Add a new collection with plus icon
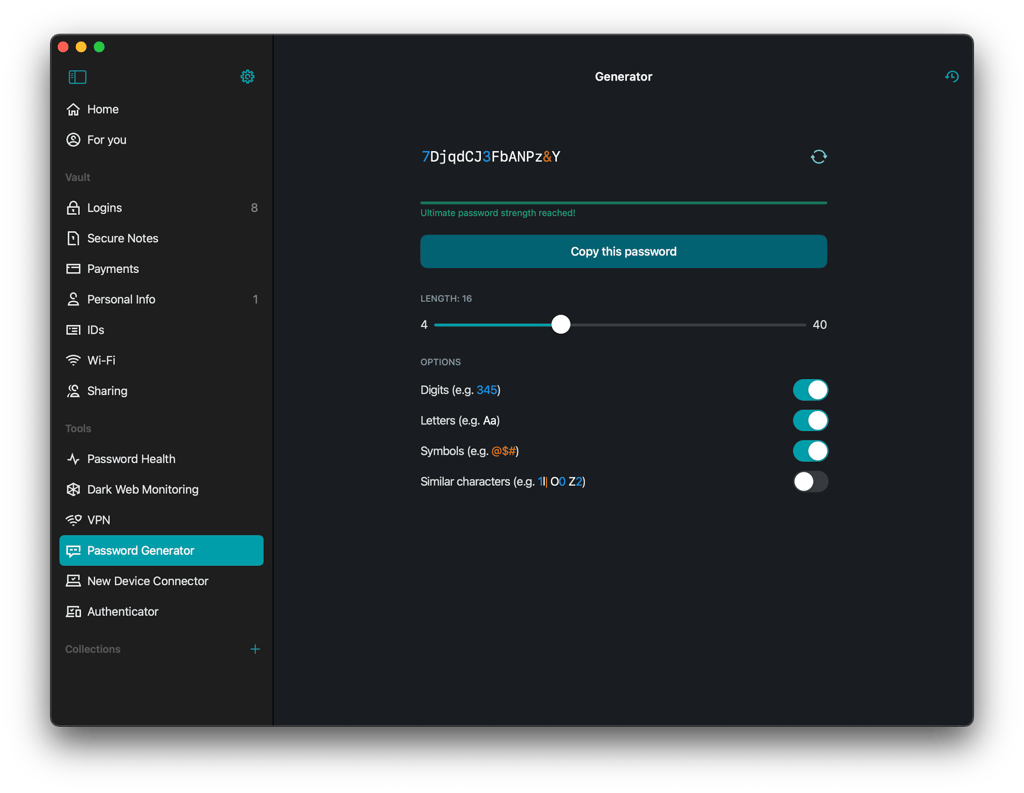Screen dimensions: 1024x793 coord(255,649)
